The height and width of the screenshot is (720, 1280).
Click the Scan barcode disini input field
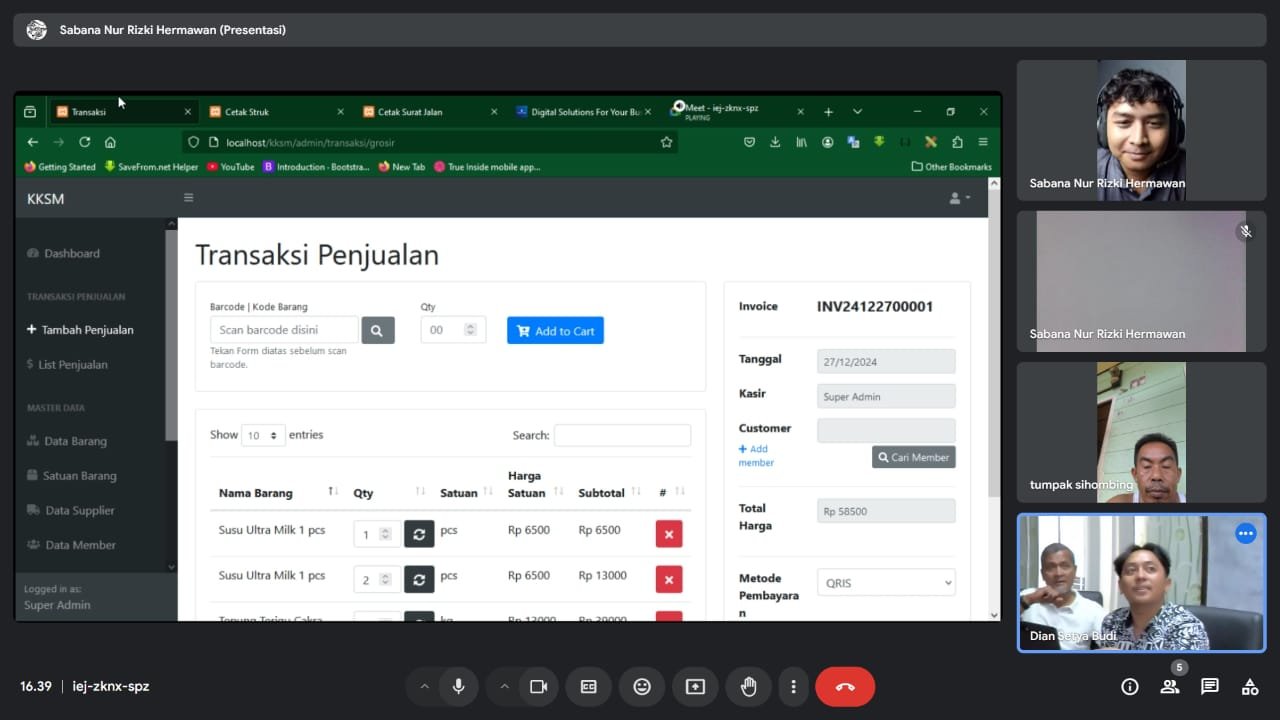(x=284, y=330)
